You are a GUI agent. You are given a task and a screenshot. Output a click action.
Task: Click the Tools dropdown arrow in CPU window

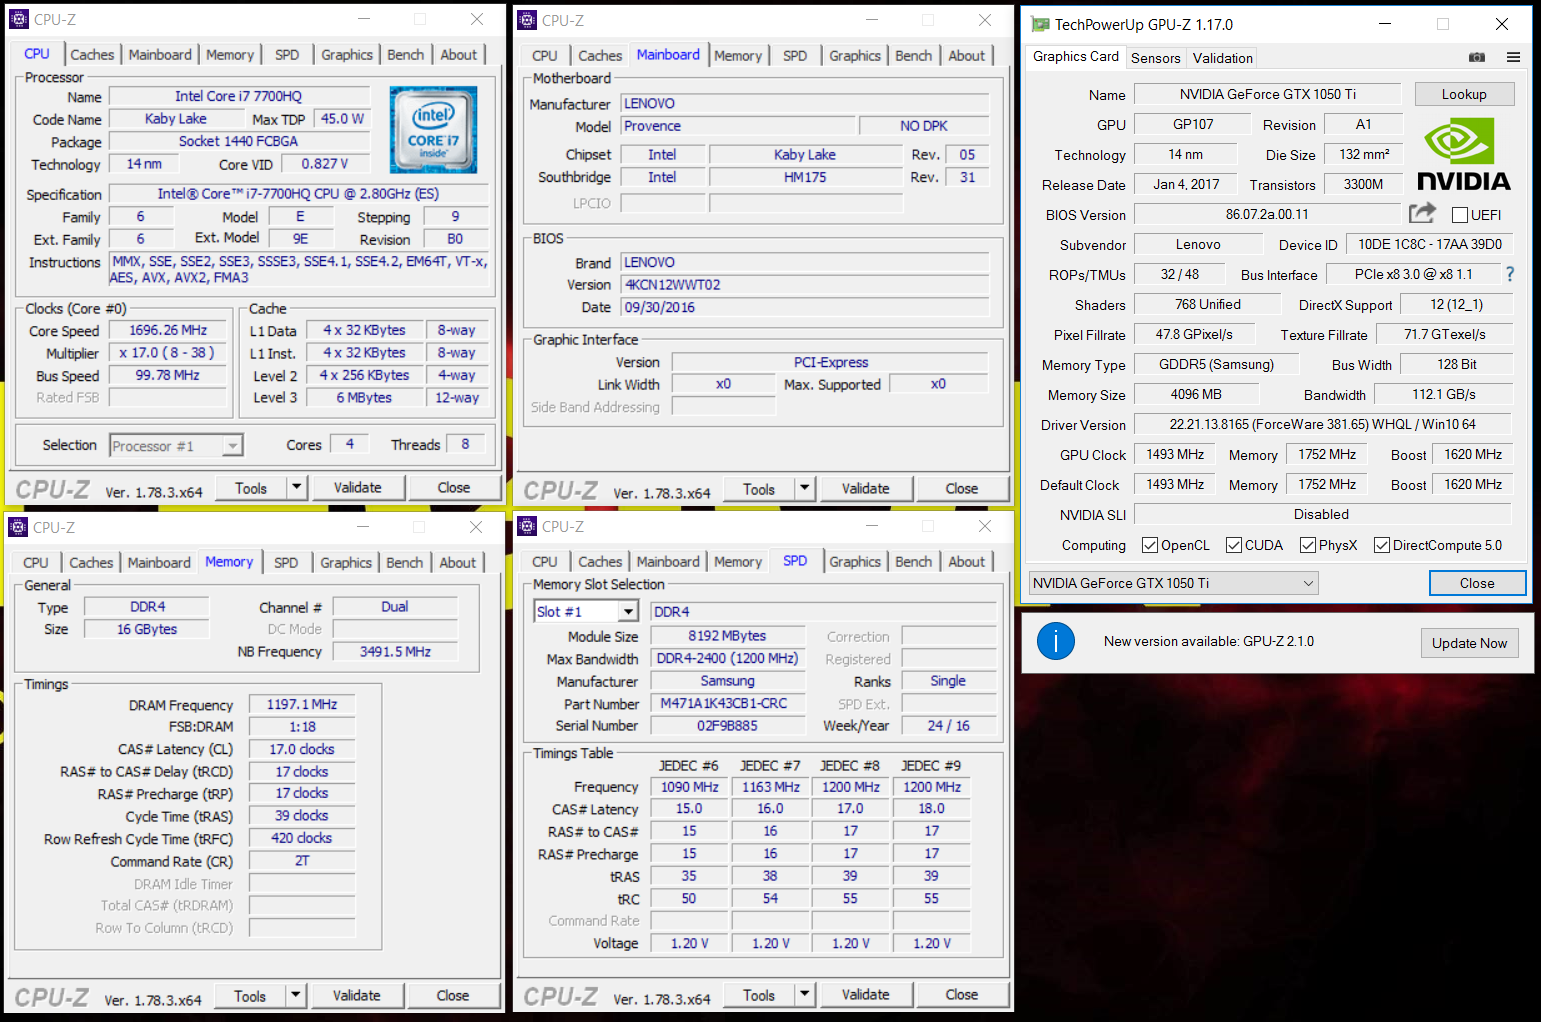coord(296,487)
